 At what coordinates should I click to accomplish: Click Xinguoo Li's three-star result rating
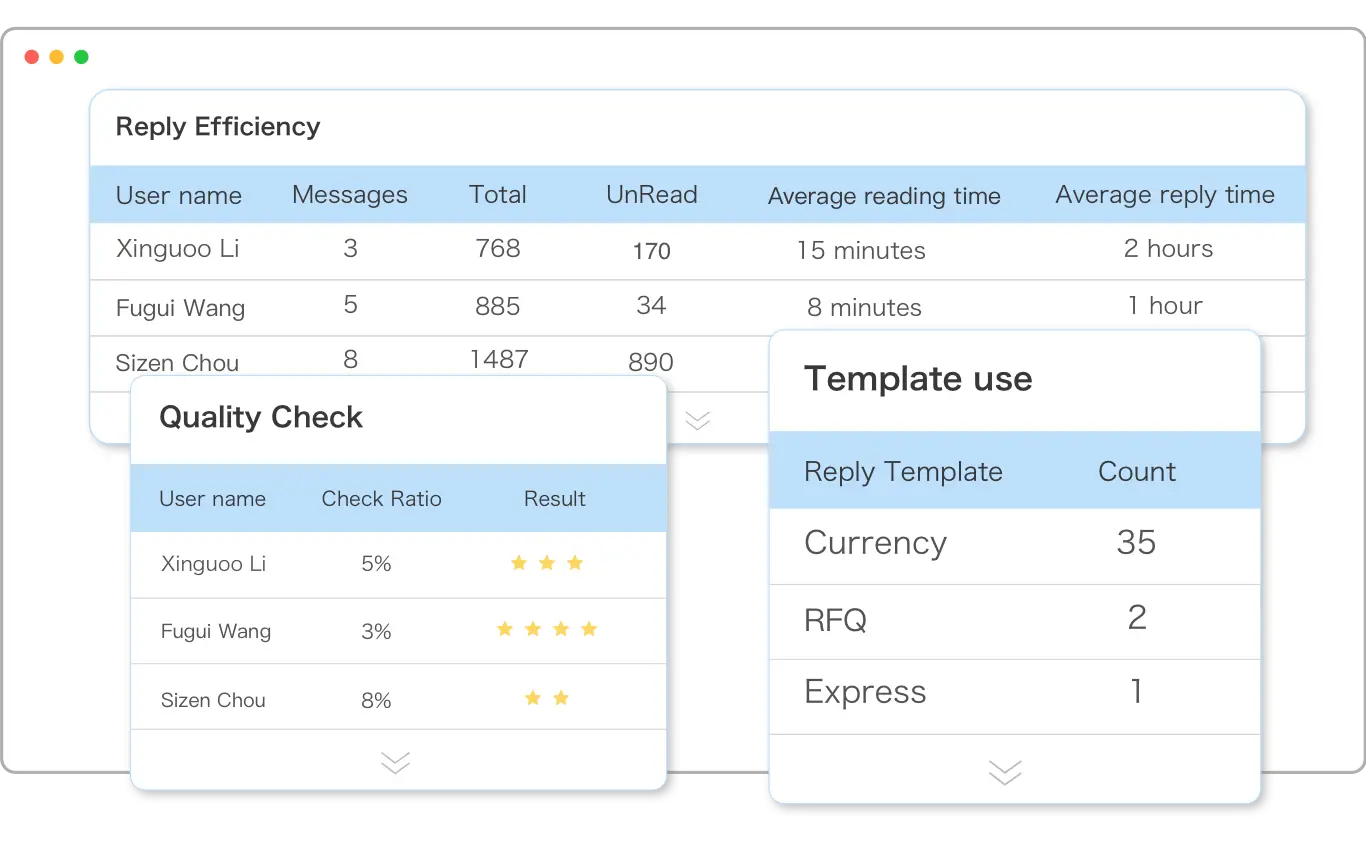click(x=546, y=563)
